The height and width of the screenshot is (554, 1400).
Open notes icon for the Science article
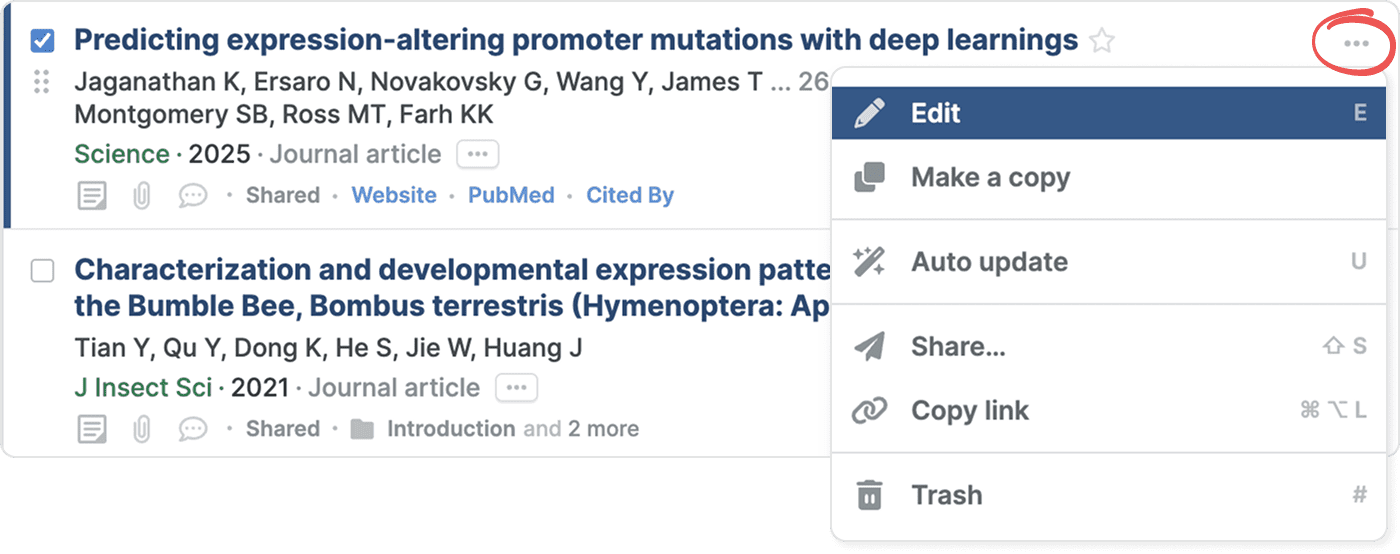tap(92, 196)
